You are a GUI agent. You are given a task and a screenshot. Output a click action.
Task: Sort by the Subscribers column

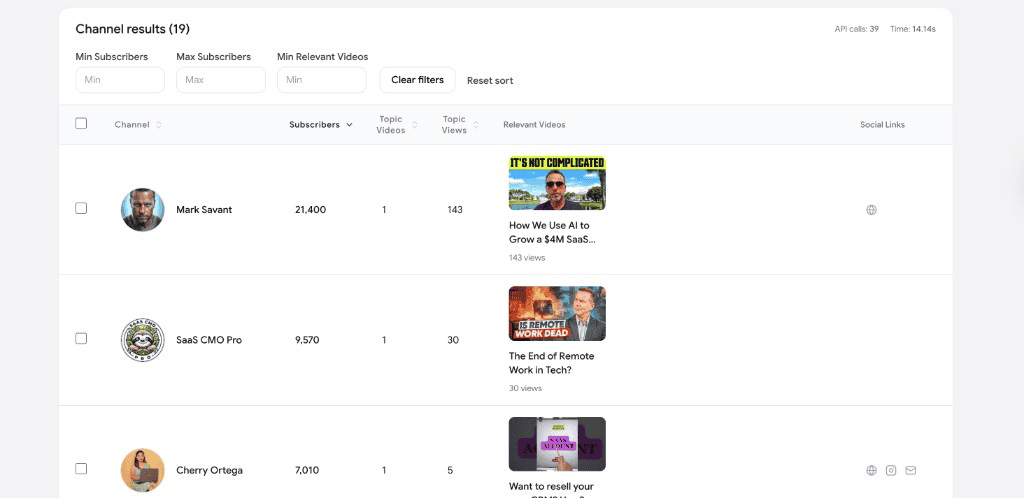click(x=321, y=125)
